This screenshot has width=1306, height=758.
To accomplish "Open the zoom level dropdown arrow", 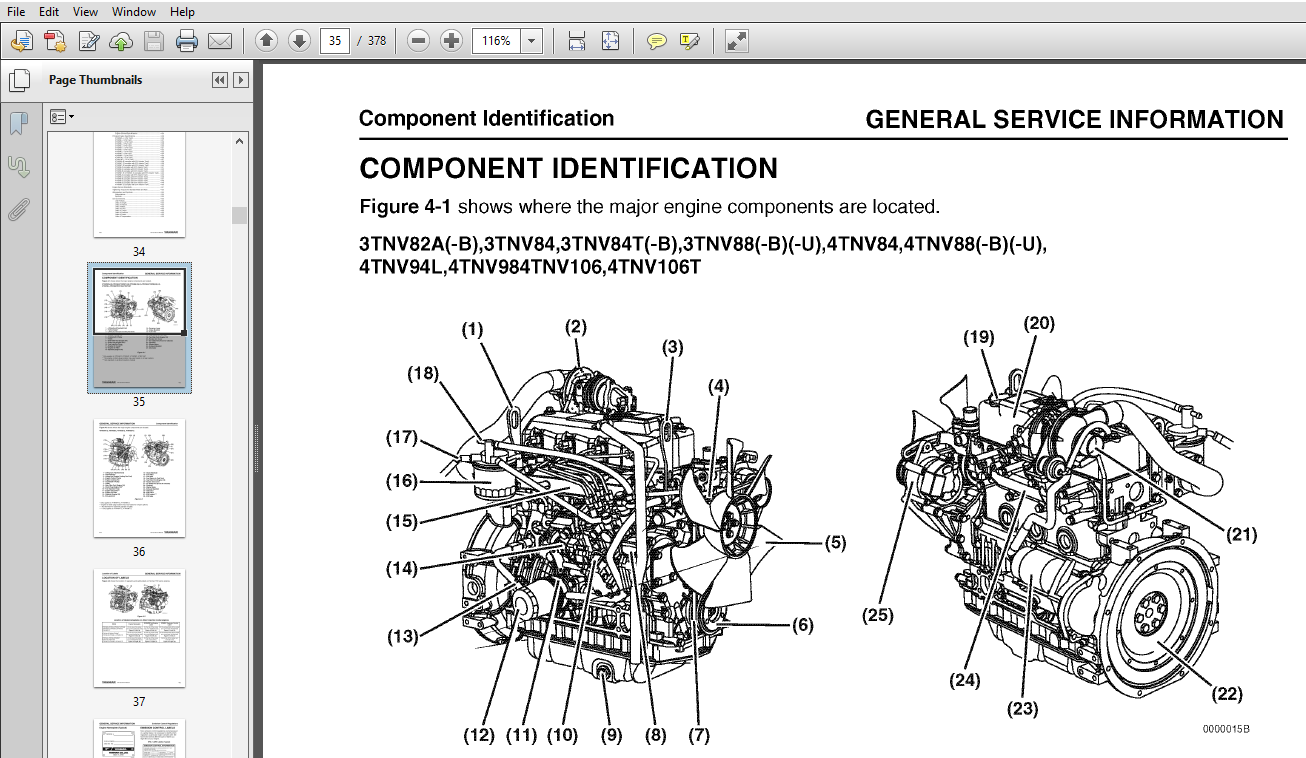I will [x=531, y=41].
